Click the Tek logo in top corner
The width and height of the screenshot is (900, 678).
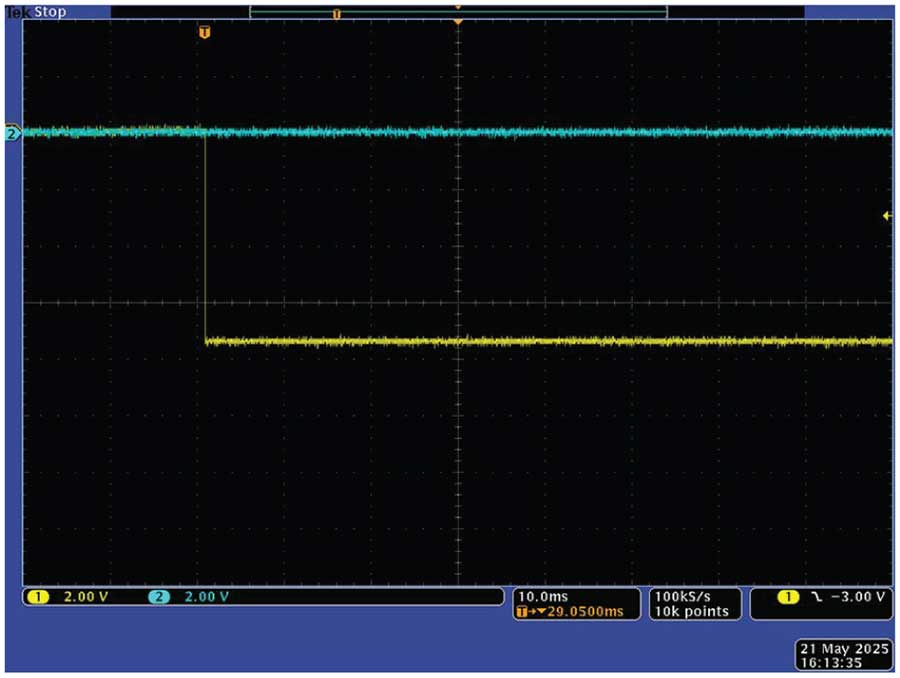click(x=17, y=13)
